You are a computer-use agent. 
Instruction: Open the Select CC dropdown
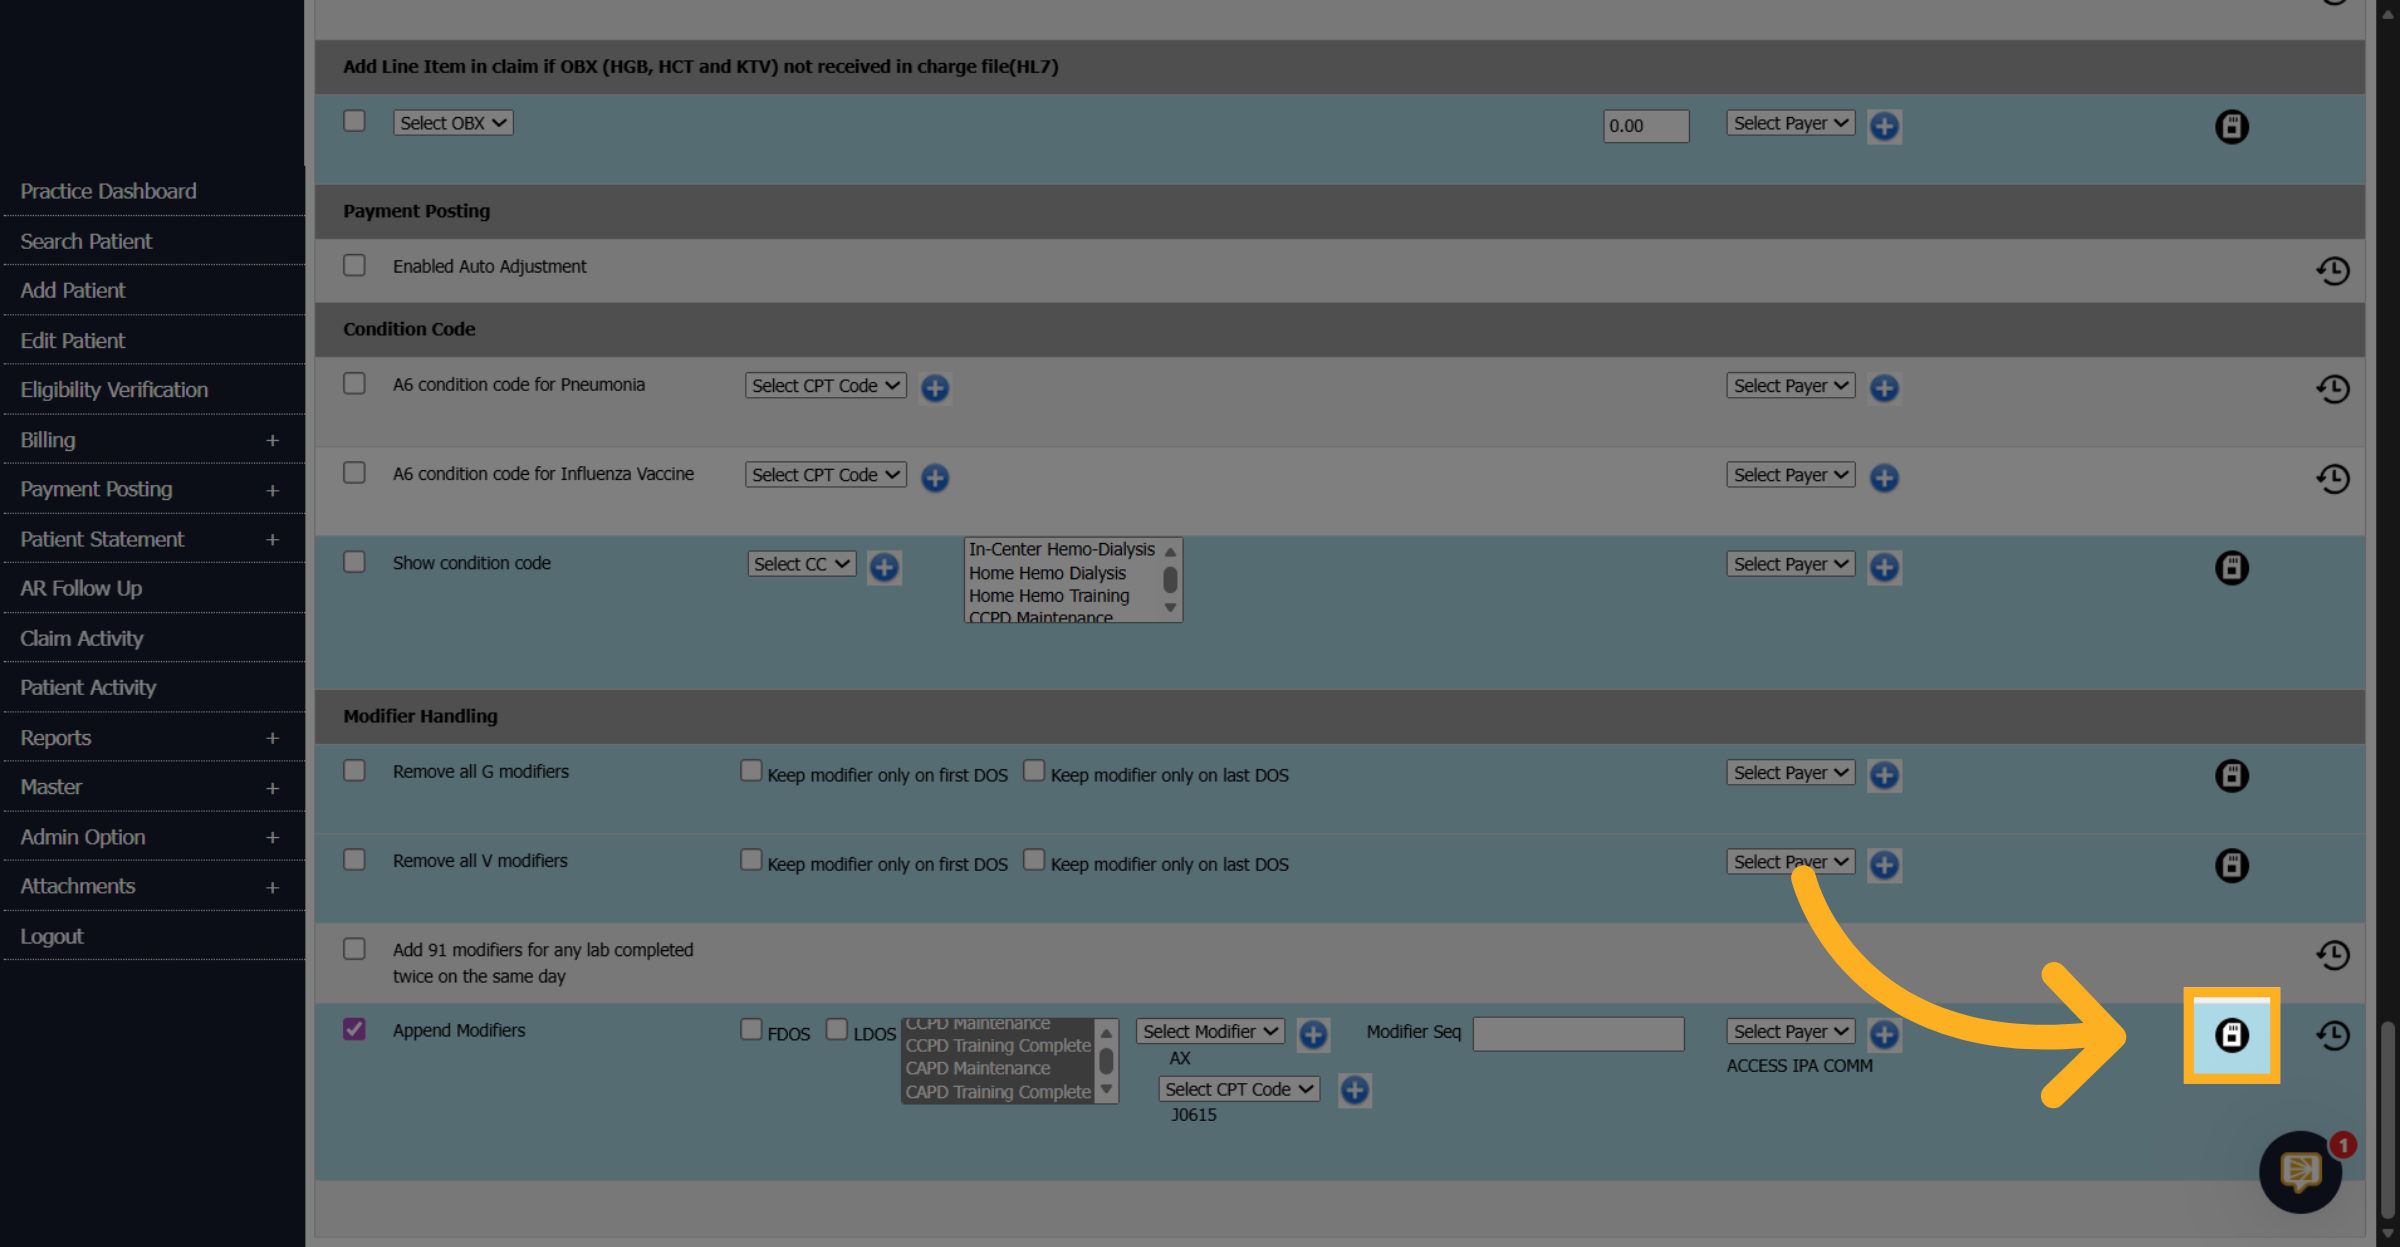point(802,564)
